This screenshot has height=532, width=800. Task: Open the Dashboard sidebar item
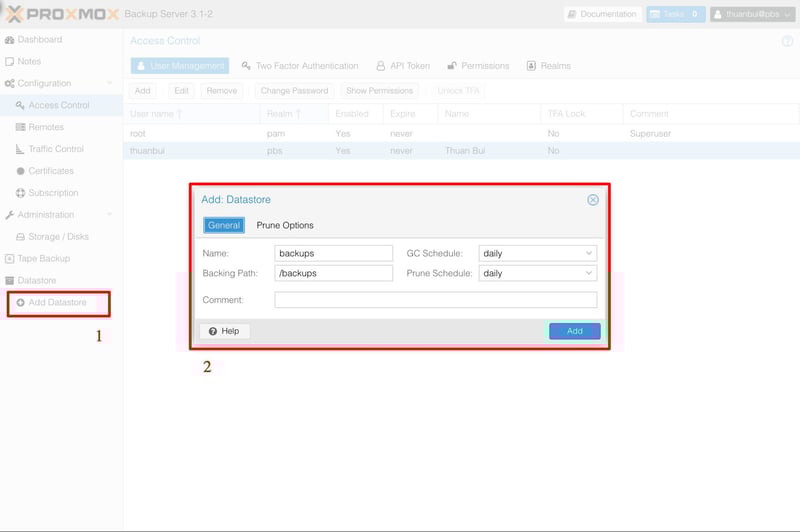39,40
